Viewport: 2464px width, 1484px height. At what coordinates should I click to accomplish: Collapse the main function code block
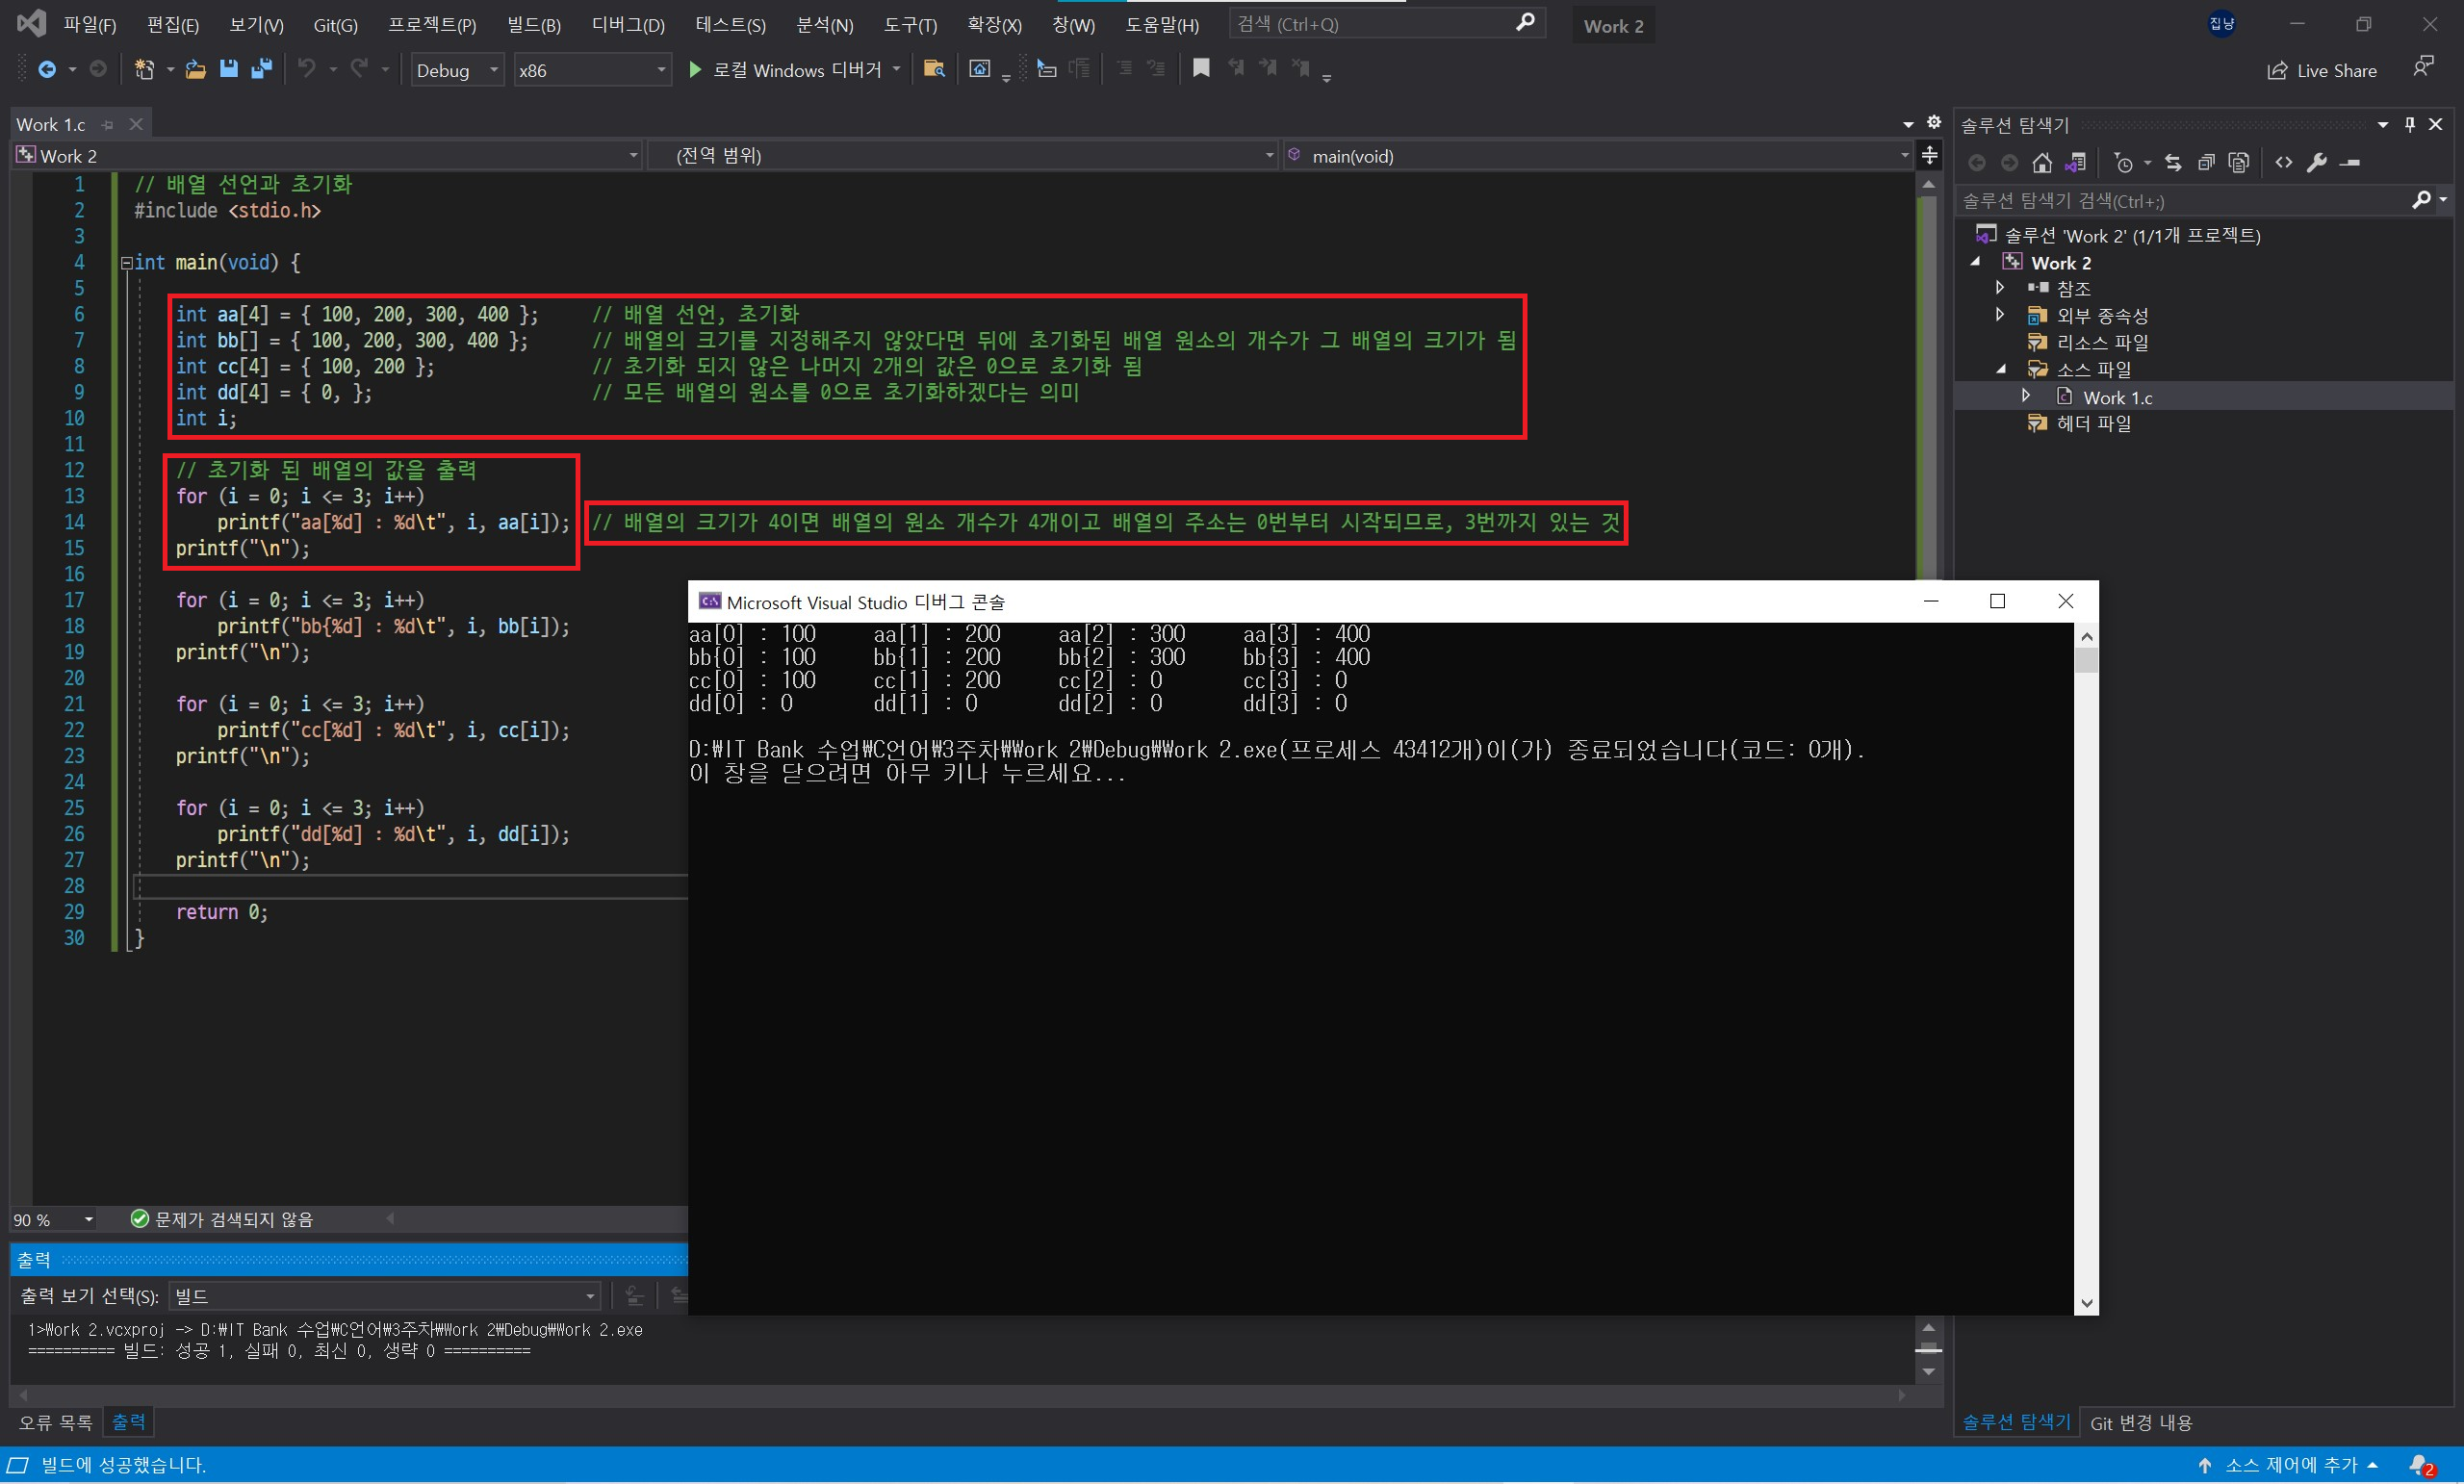tap(127, 263)
